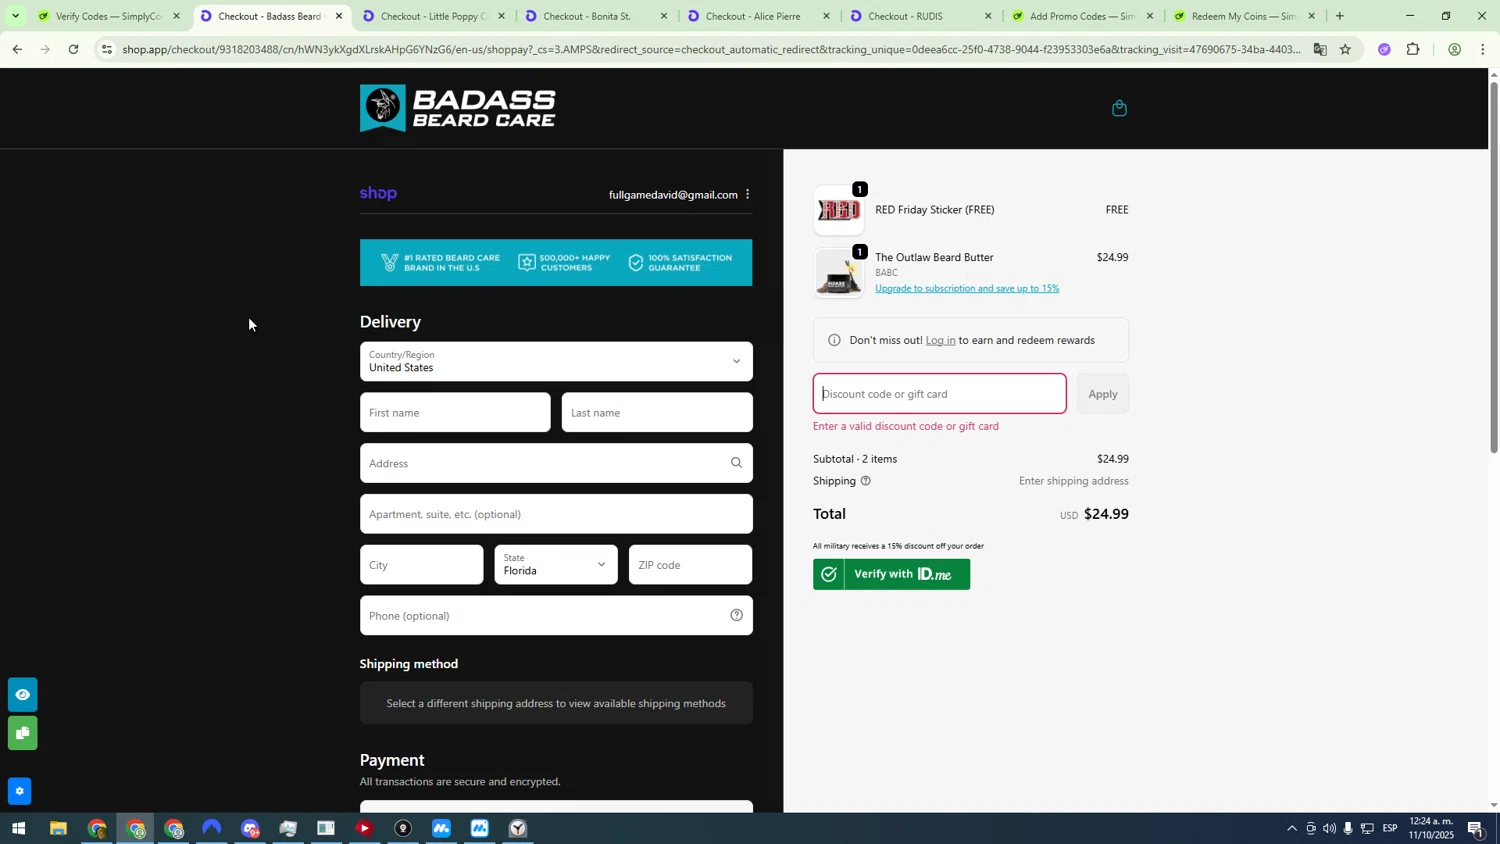The height and width of the screenshot is (844, 1500).
Task: Translate this page icon in address bar
Action: point(1320,49)
